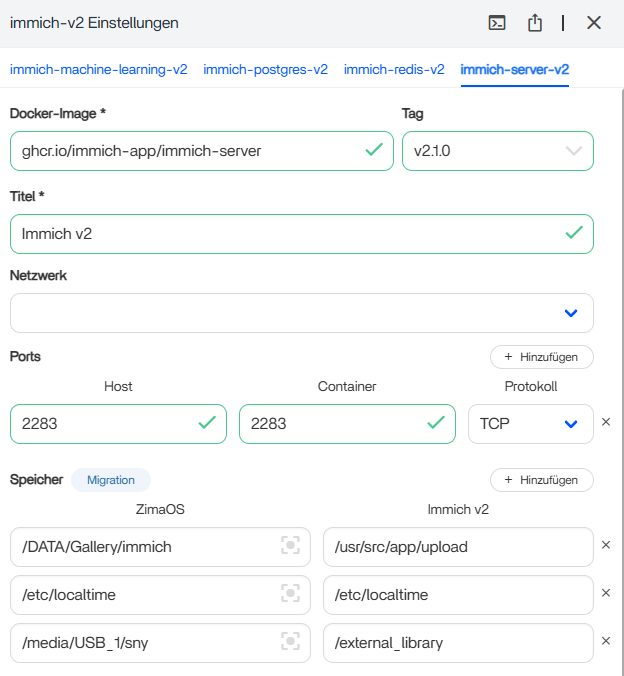Browse folder for /DATA/Gallery/immich path
The image size is (624, 676).
(290, 546)
